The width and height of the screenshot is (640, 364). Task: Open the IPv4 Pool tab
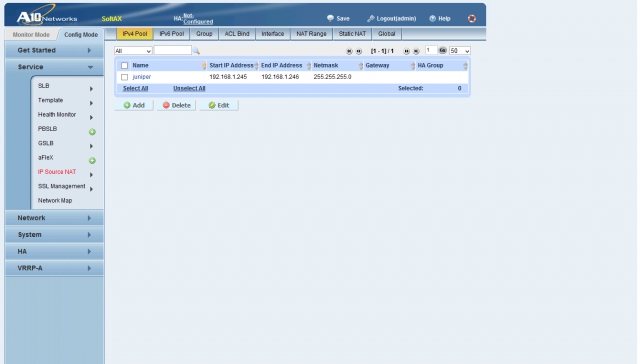135,34
